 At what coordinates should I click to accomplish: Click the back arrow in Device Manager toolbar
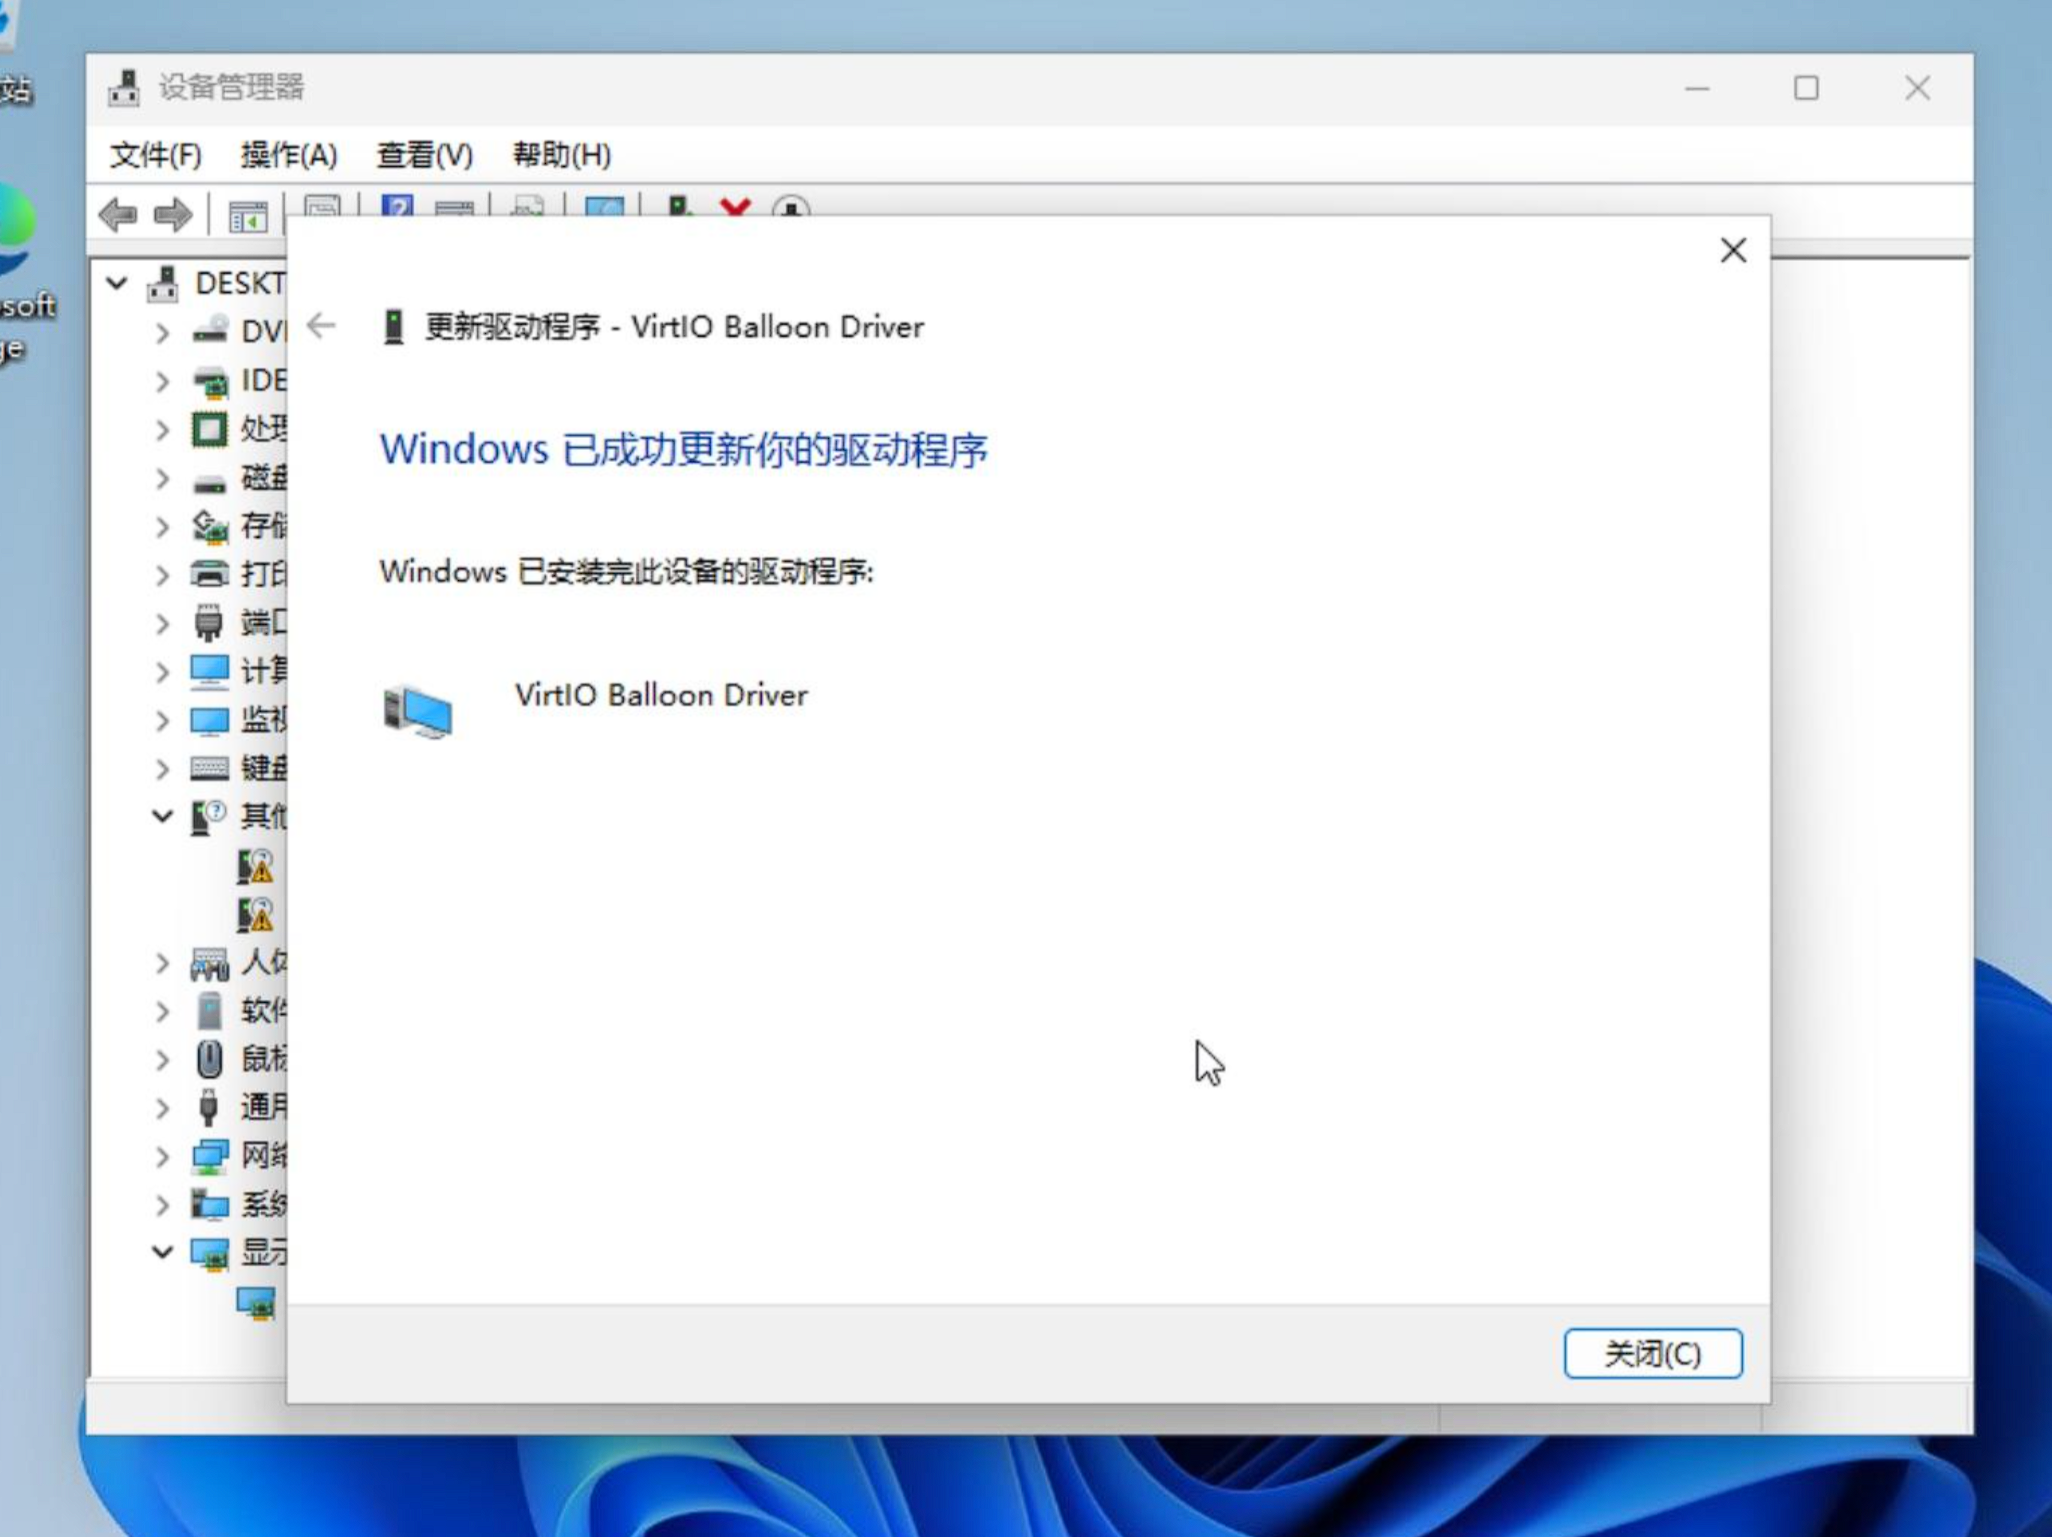(118, 213)
